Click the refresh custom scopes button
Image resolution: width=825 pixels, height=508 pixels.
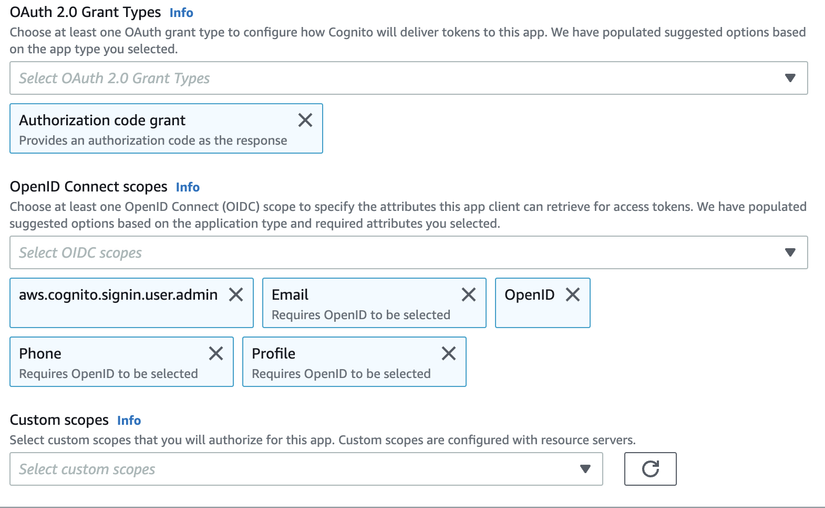click(x=650, y=468)
